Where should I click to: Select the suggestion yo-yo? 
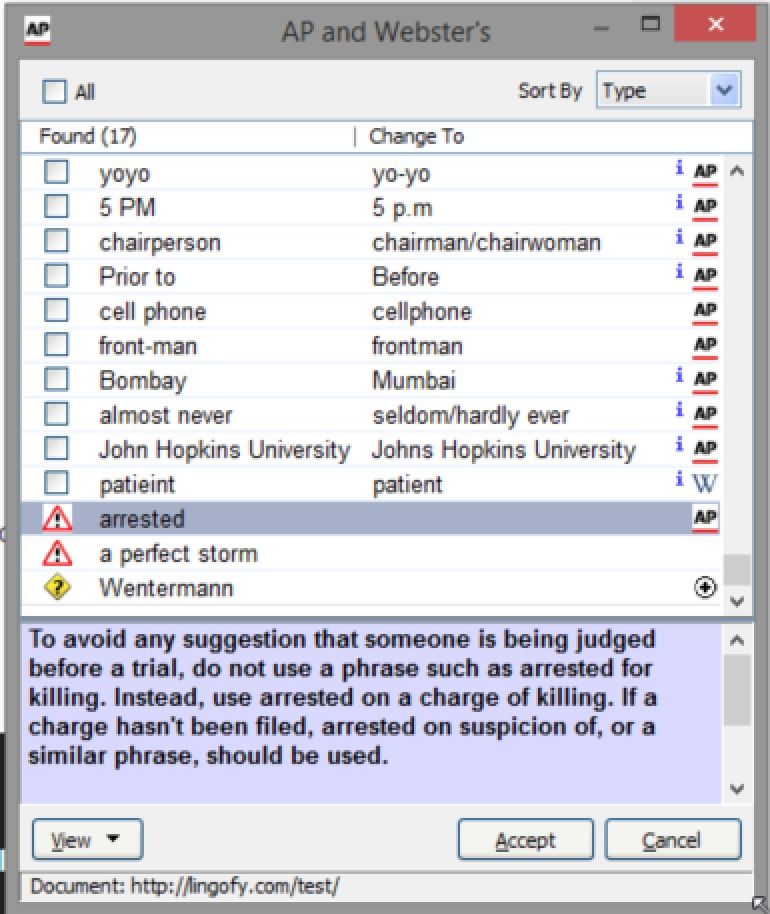(x=401, y=174)
